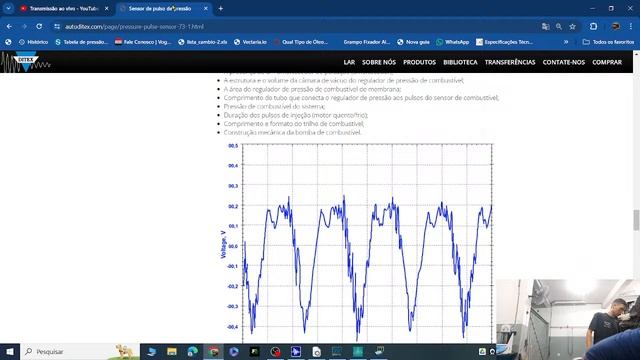Image resolution: width=640 pixels, height=360 pixels.
Task: Open the CONTATE-NOS menu item
Action: tap(564, 62)
